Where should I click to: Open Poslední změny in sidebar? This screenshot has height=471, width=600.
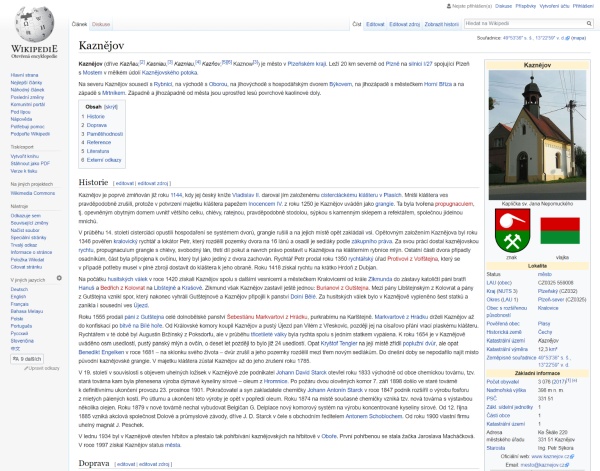point(27,97)
